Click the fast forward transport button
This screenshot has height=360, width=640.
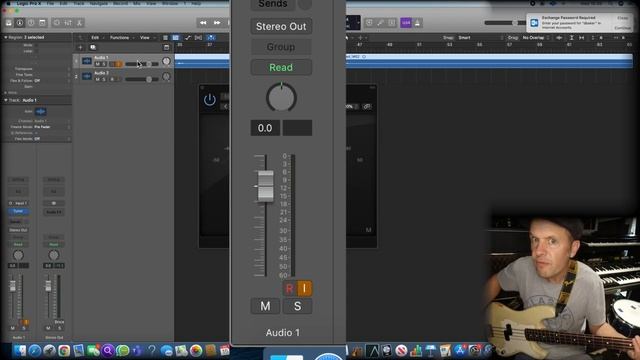[217, 23]
